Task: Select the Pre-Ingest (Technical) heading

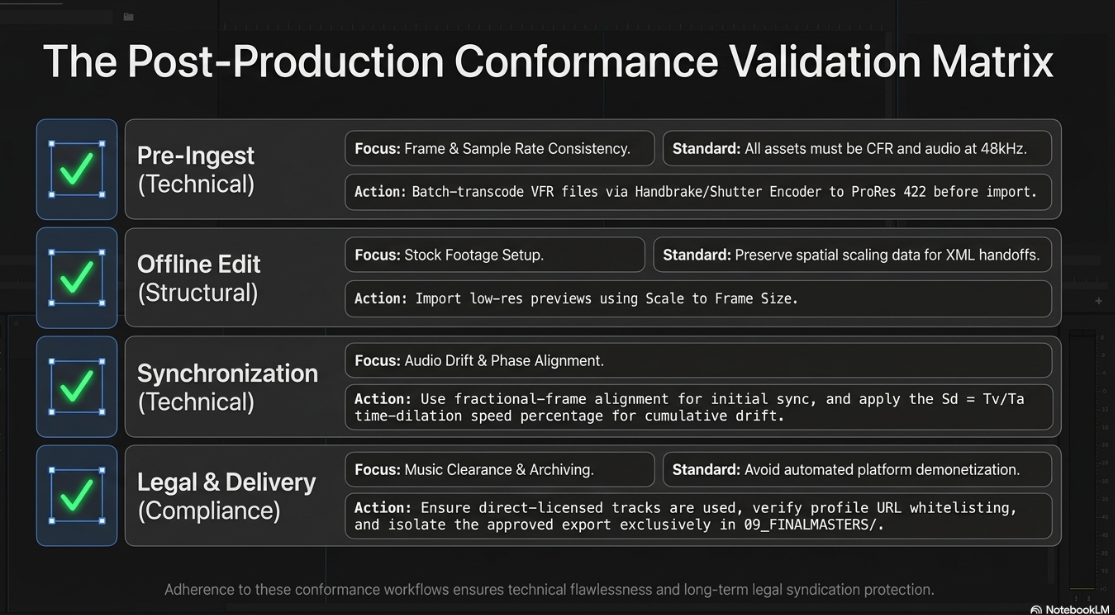Action: point(196,170)
